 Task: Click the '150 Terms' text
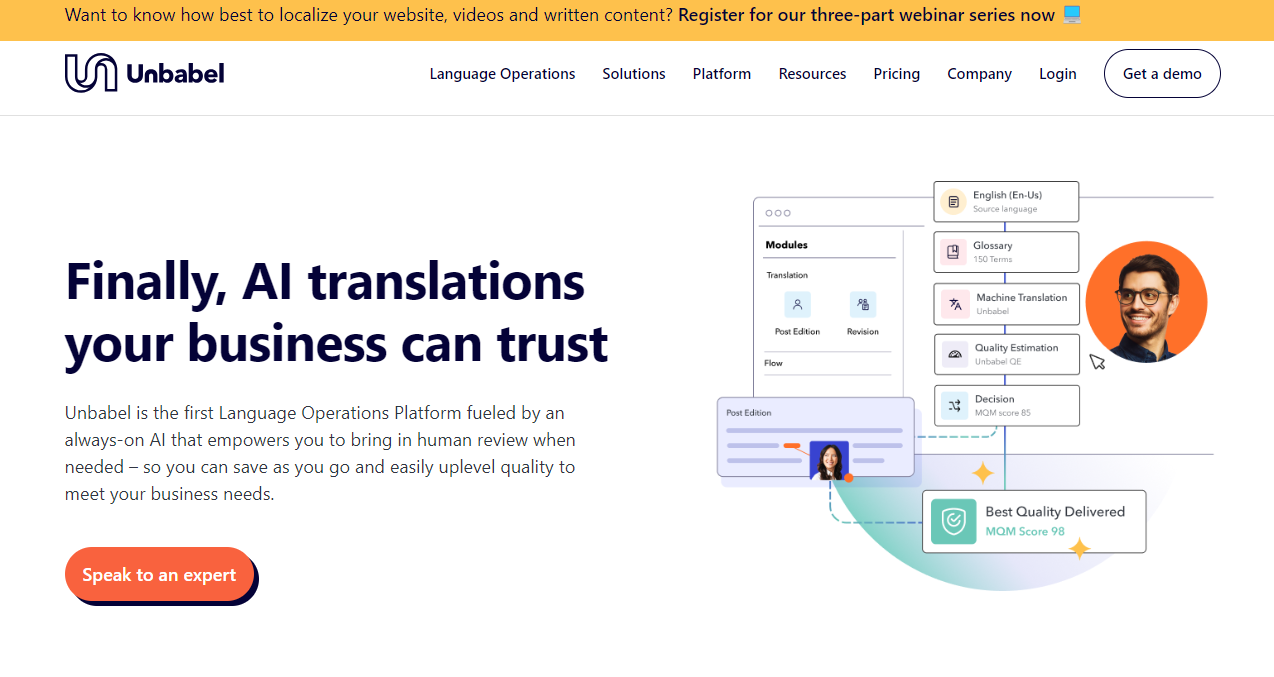click(993, 260)
